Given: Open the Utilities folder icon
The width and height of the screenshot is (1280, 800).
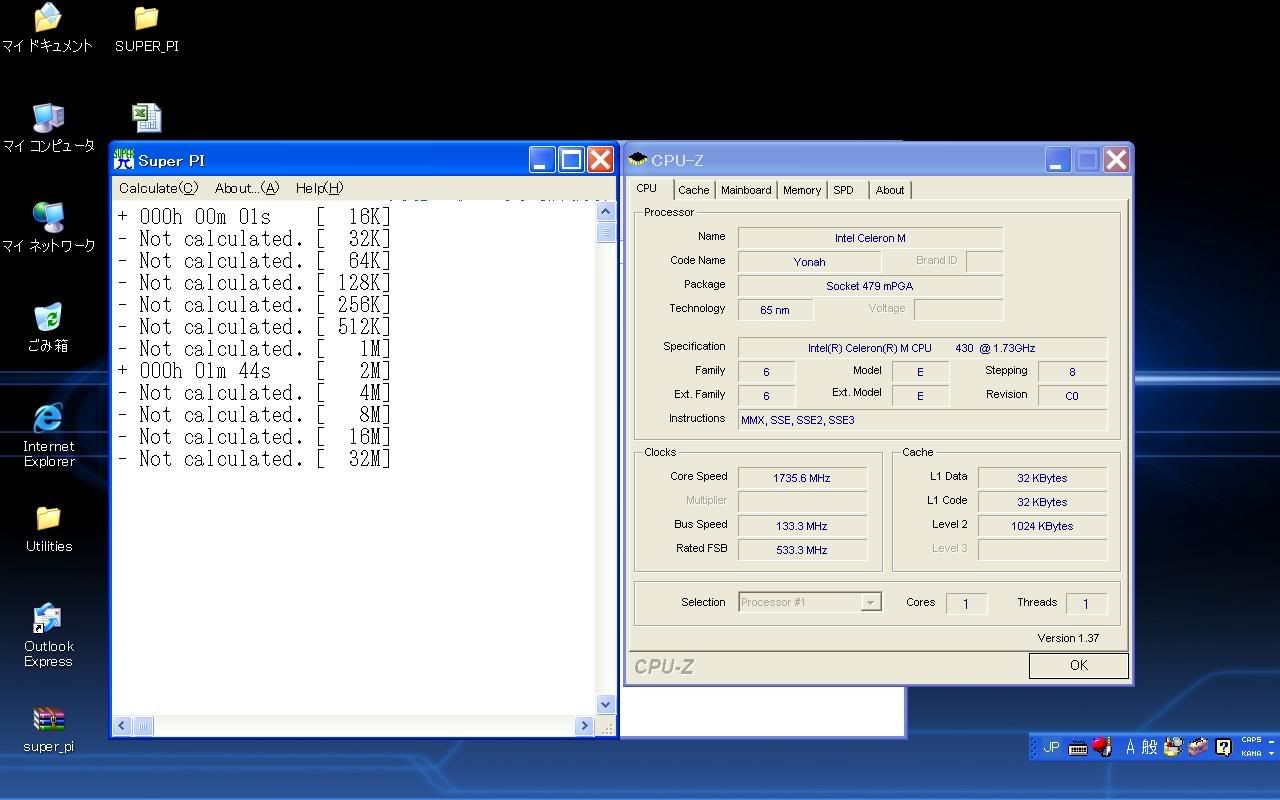Looking at the screenshot, I should 48,519.
